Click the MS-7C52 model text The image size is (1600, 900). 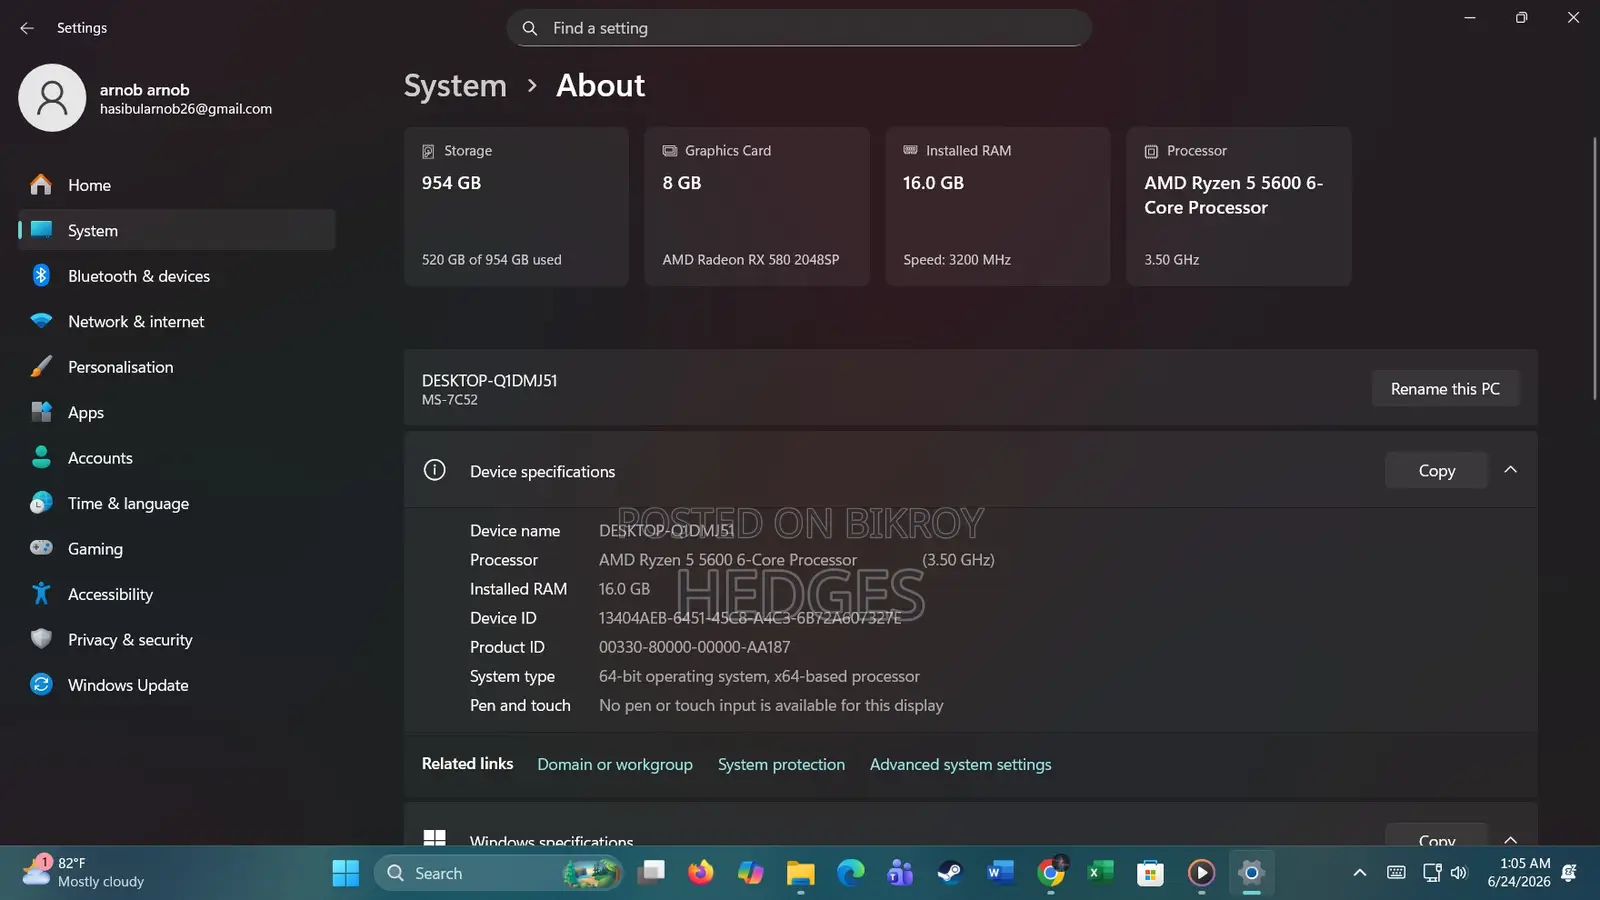point(449,400)
